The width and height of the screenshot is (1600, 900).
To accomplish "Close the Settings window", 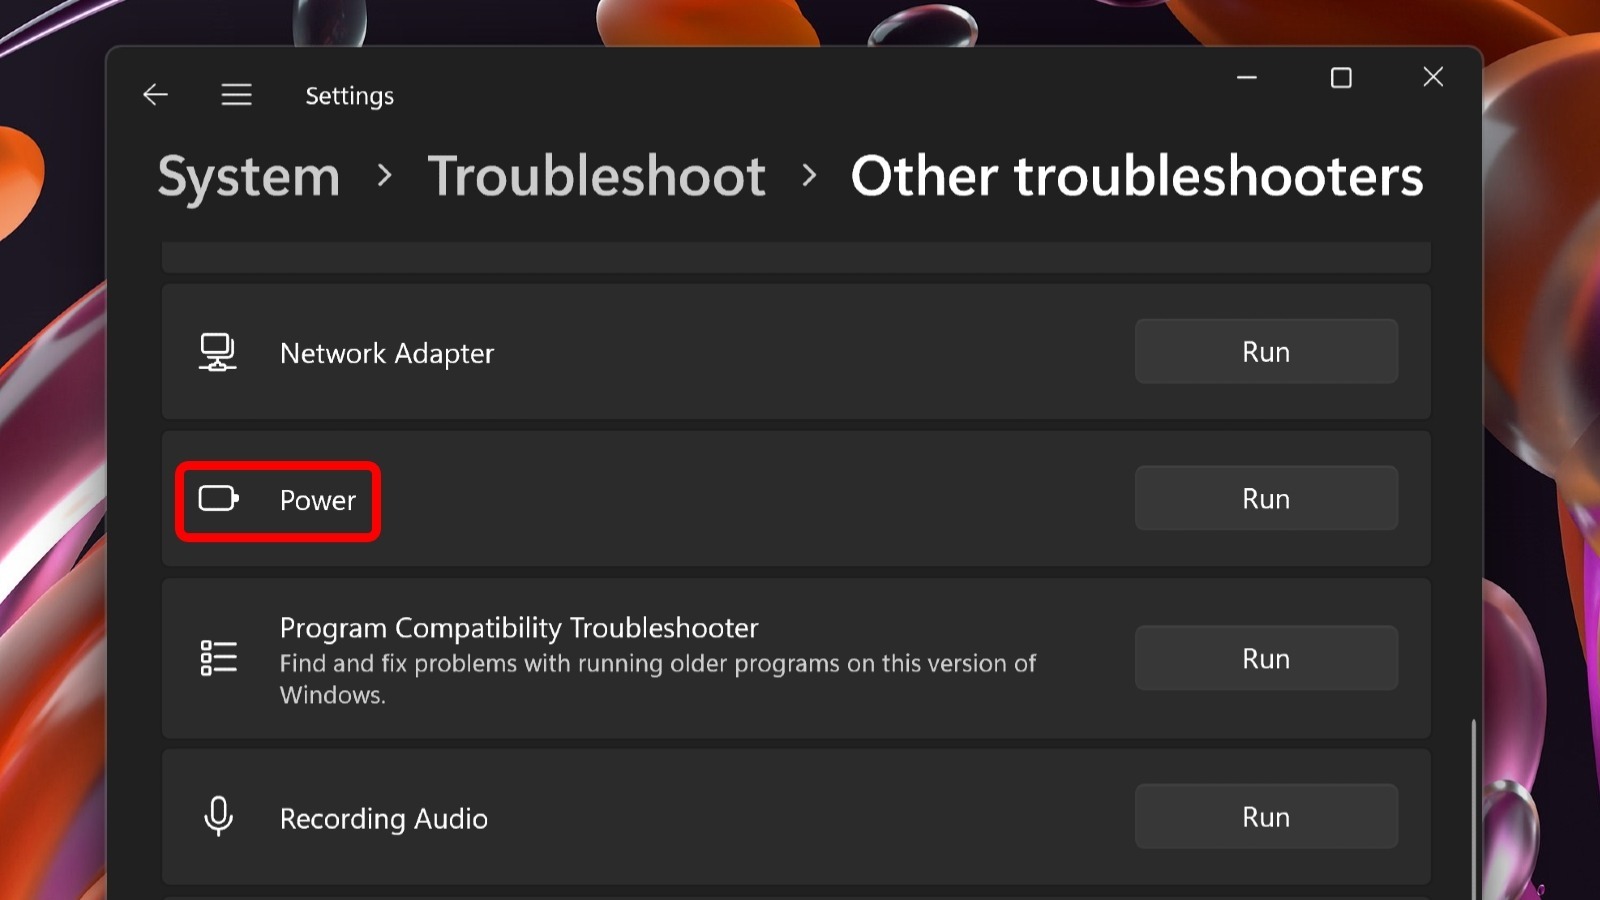I will (x=1433, y=78).
